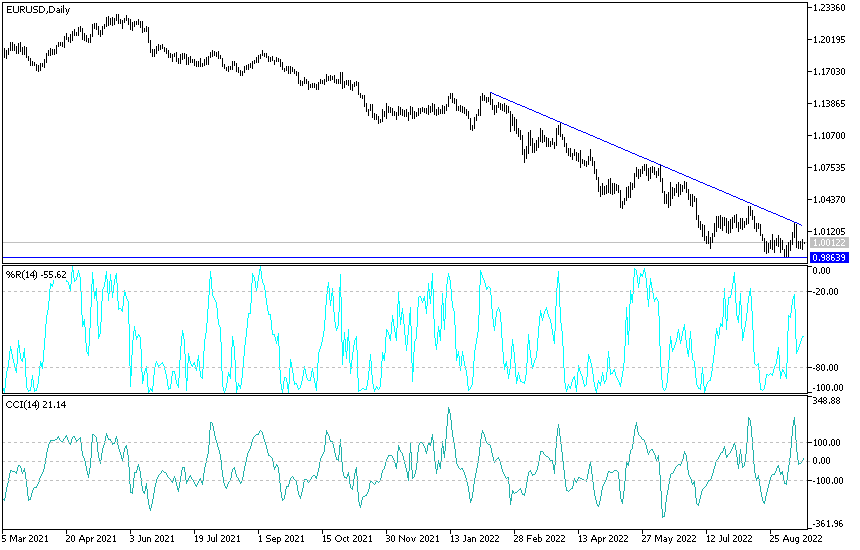Click the 1.23360 price axis value

point(829,8)
